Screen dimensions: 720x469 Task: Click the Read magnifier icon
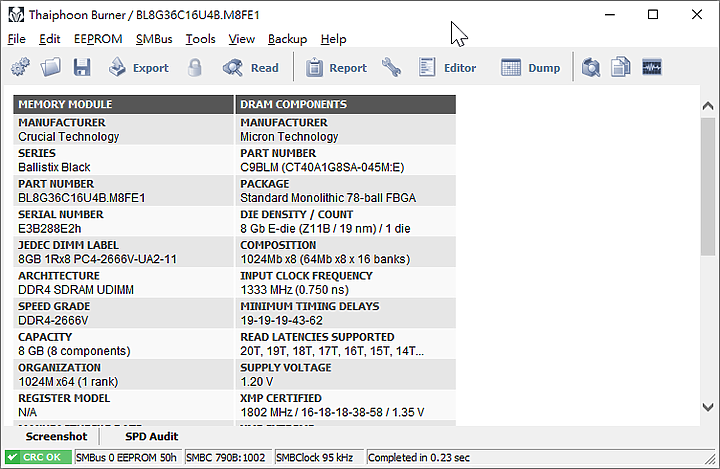click(233, 68)
